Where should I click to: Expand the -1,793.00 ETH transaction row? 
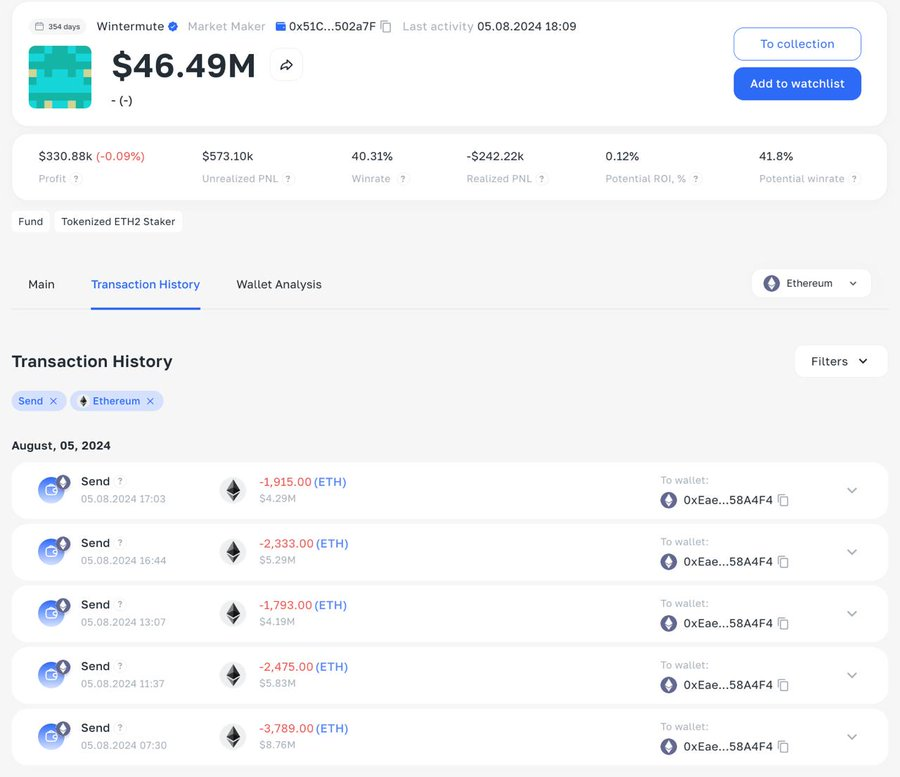(x=852, y=613)
